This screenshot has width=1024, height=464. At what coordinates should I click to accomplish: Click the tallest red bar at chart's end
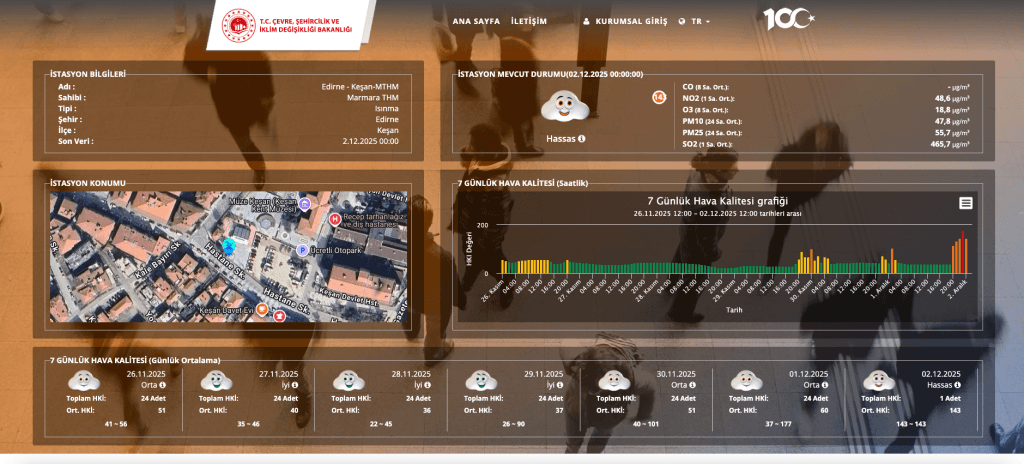963,252
